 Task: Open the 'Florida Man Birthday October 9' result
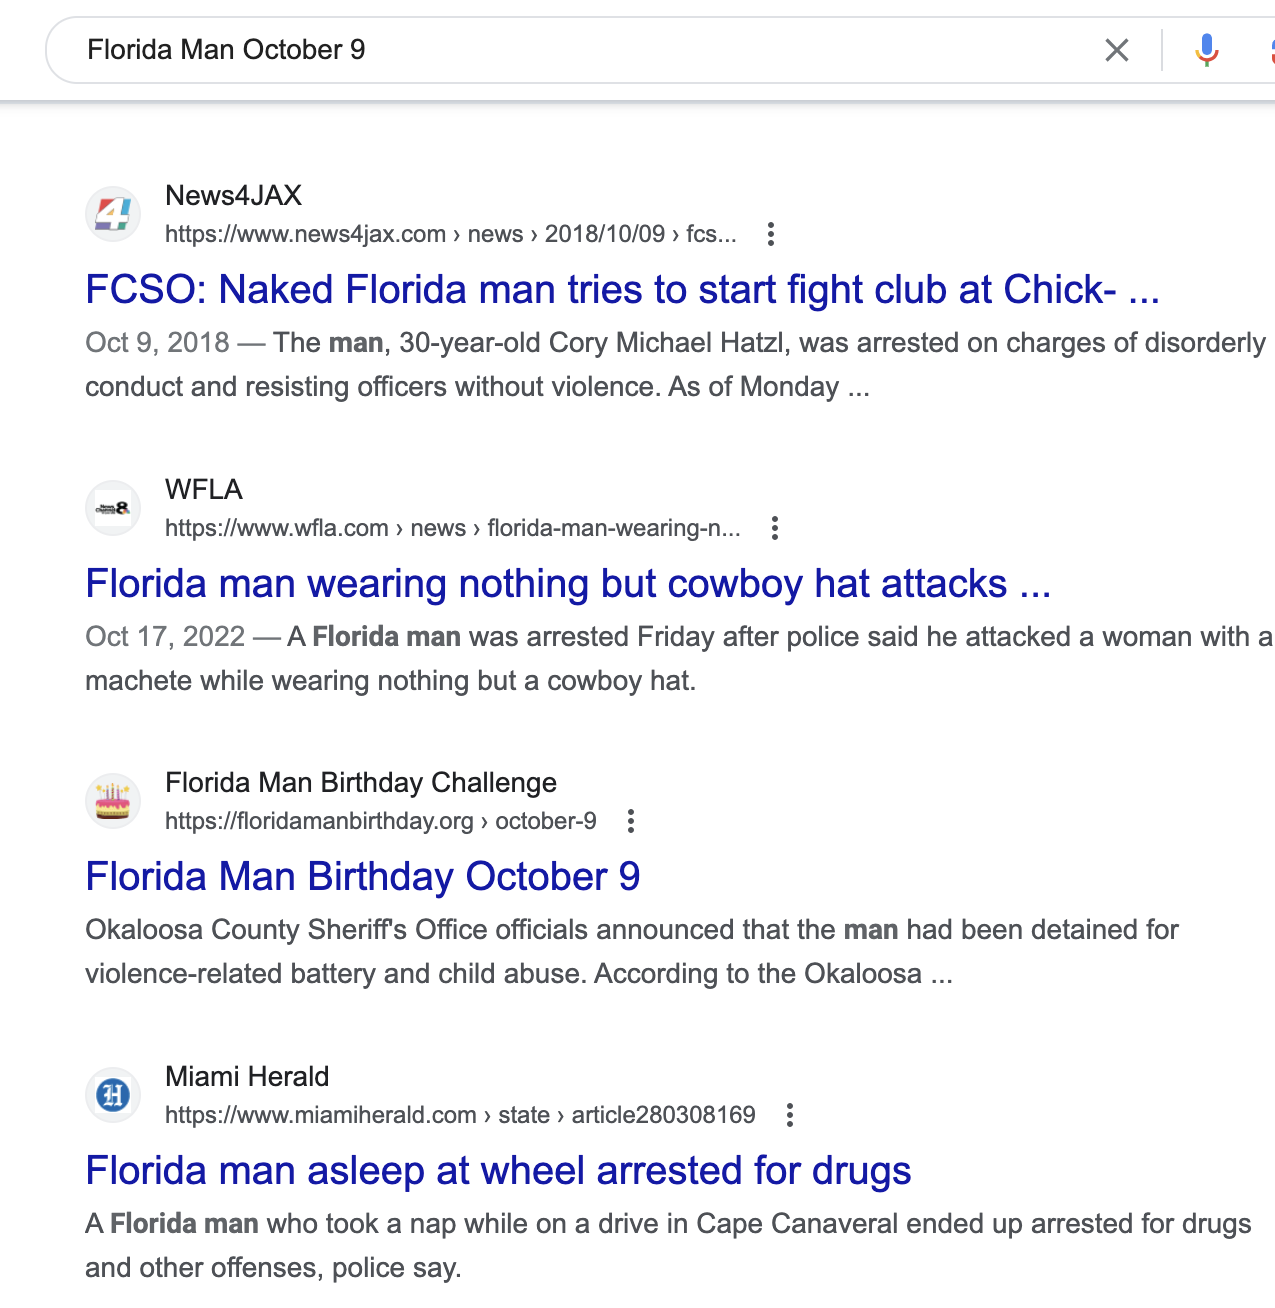tap(363, 876)
